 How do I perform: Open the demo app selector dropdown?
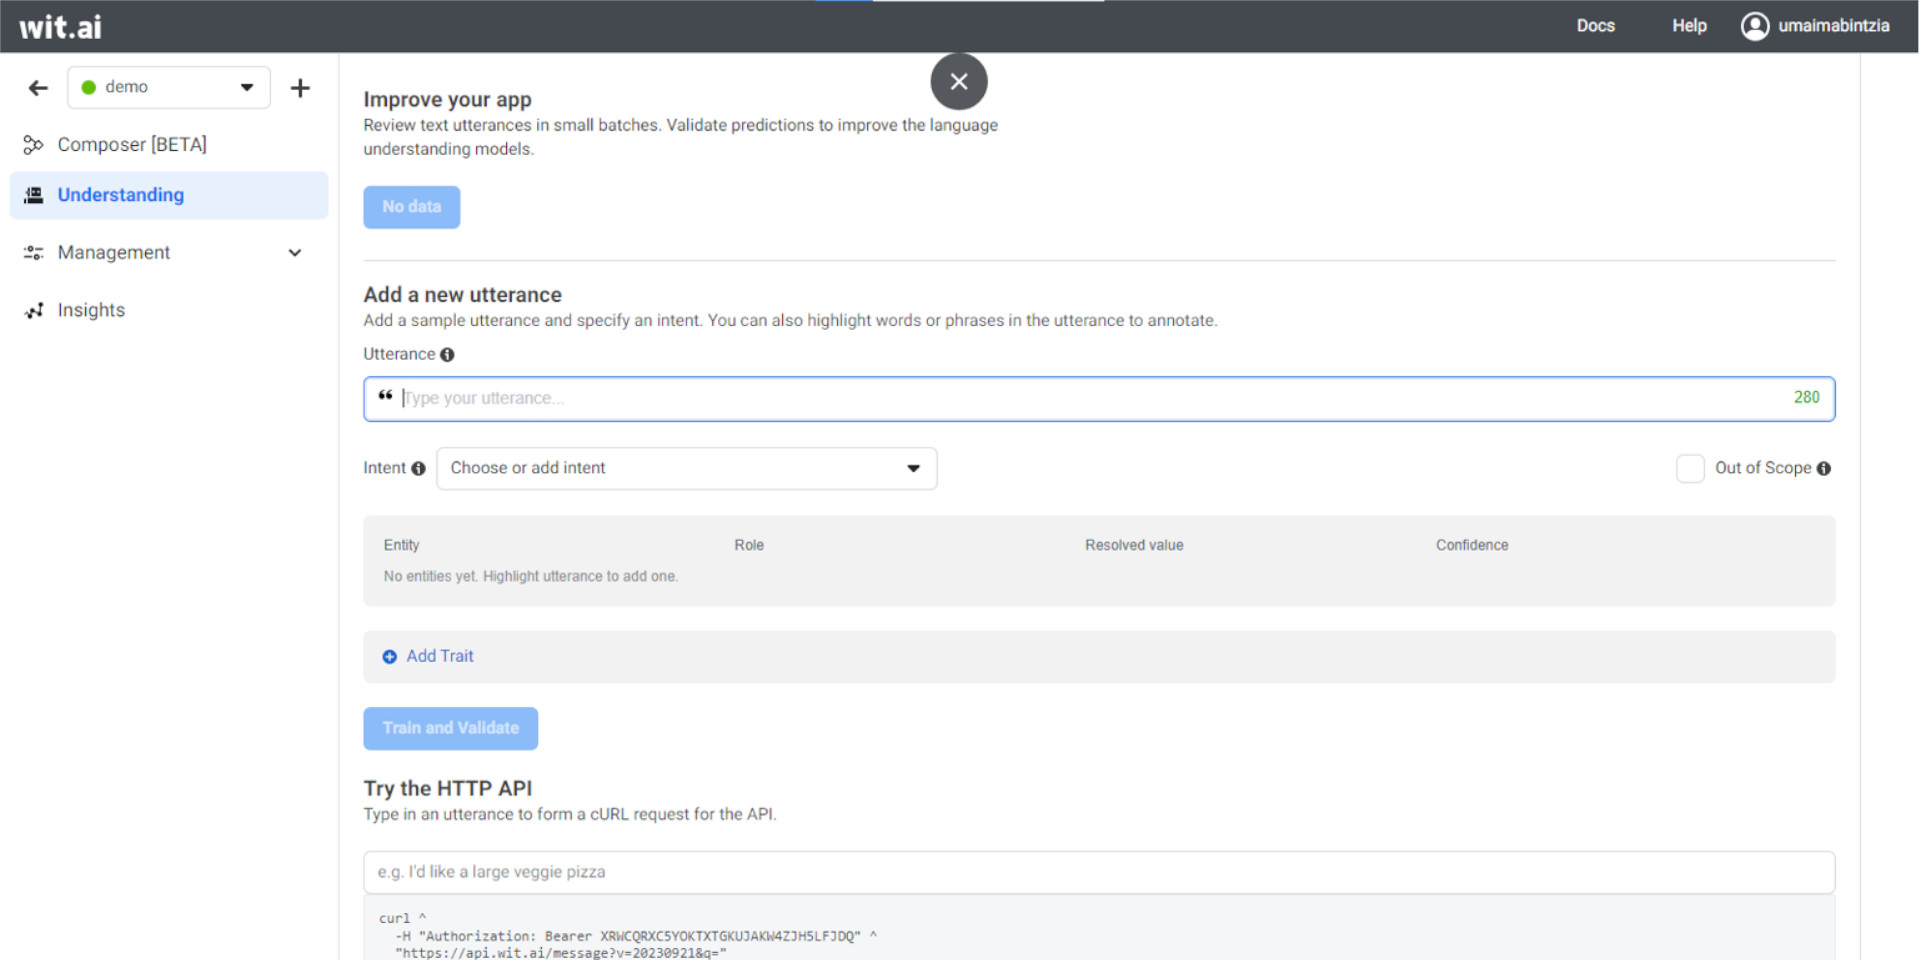(168, 88)
